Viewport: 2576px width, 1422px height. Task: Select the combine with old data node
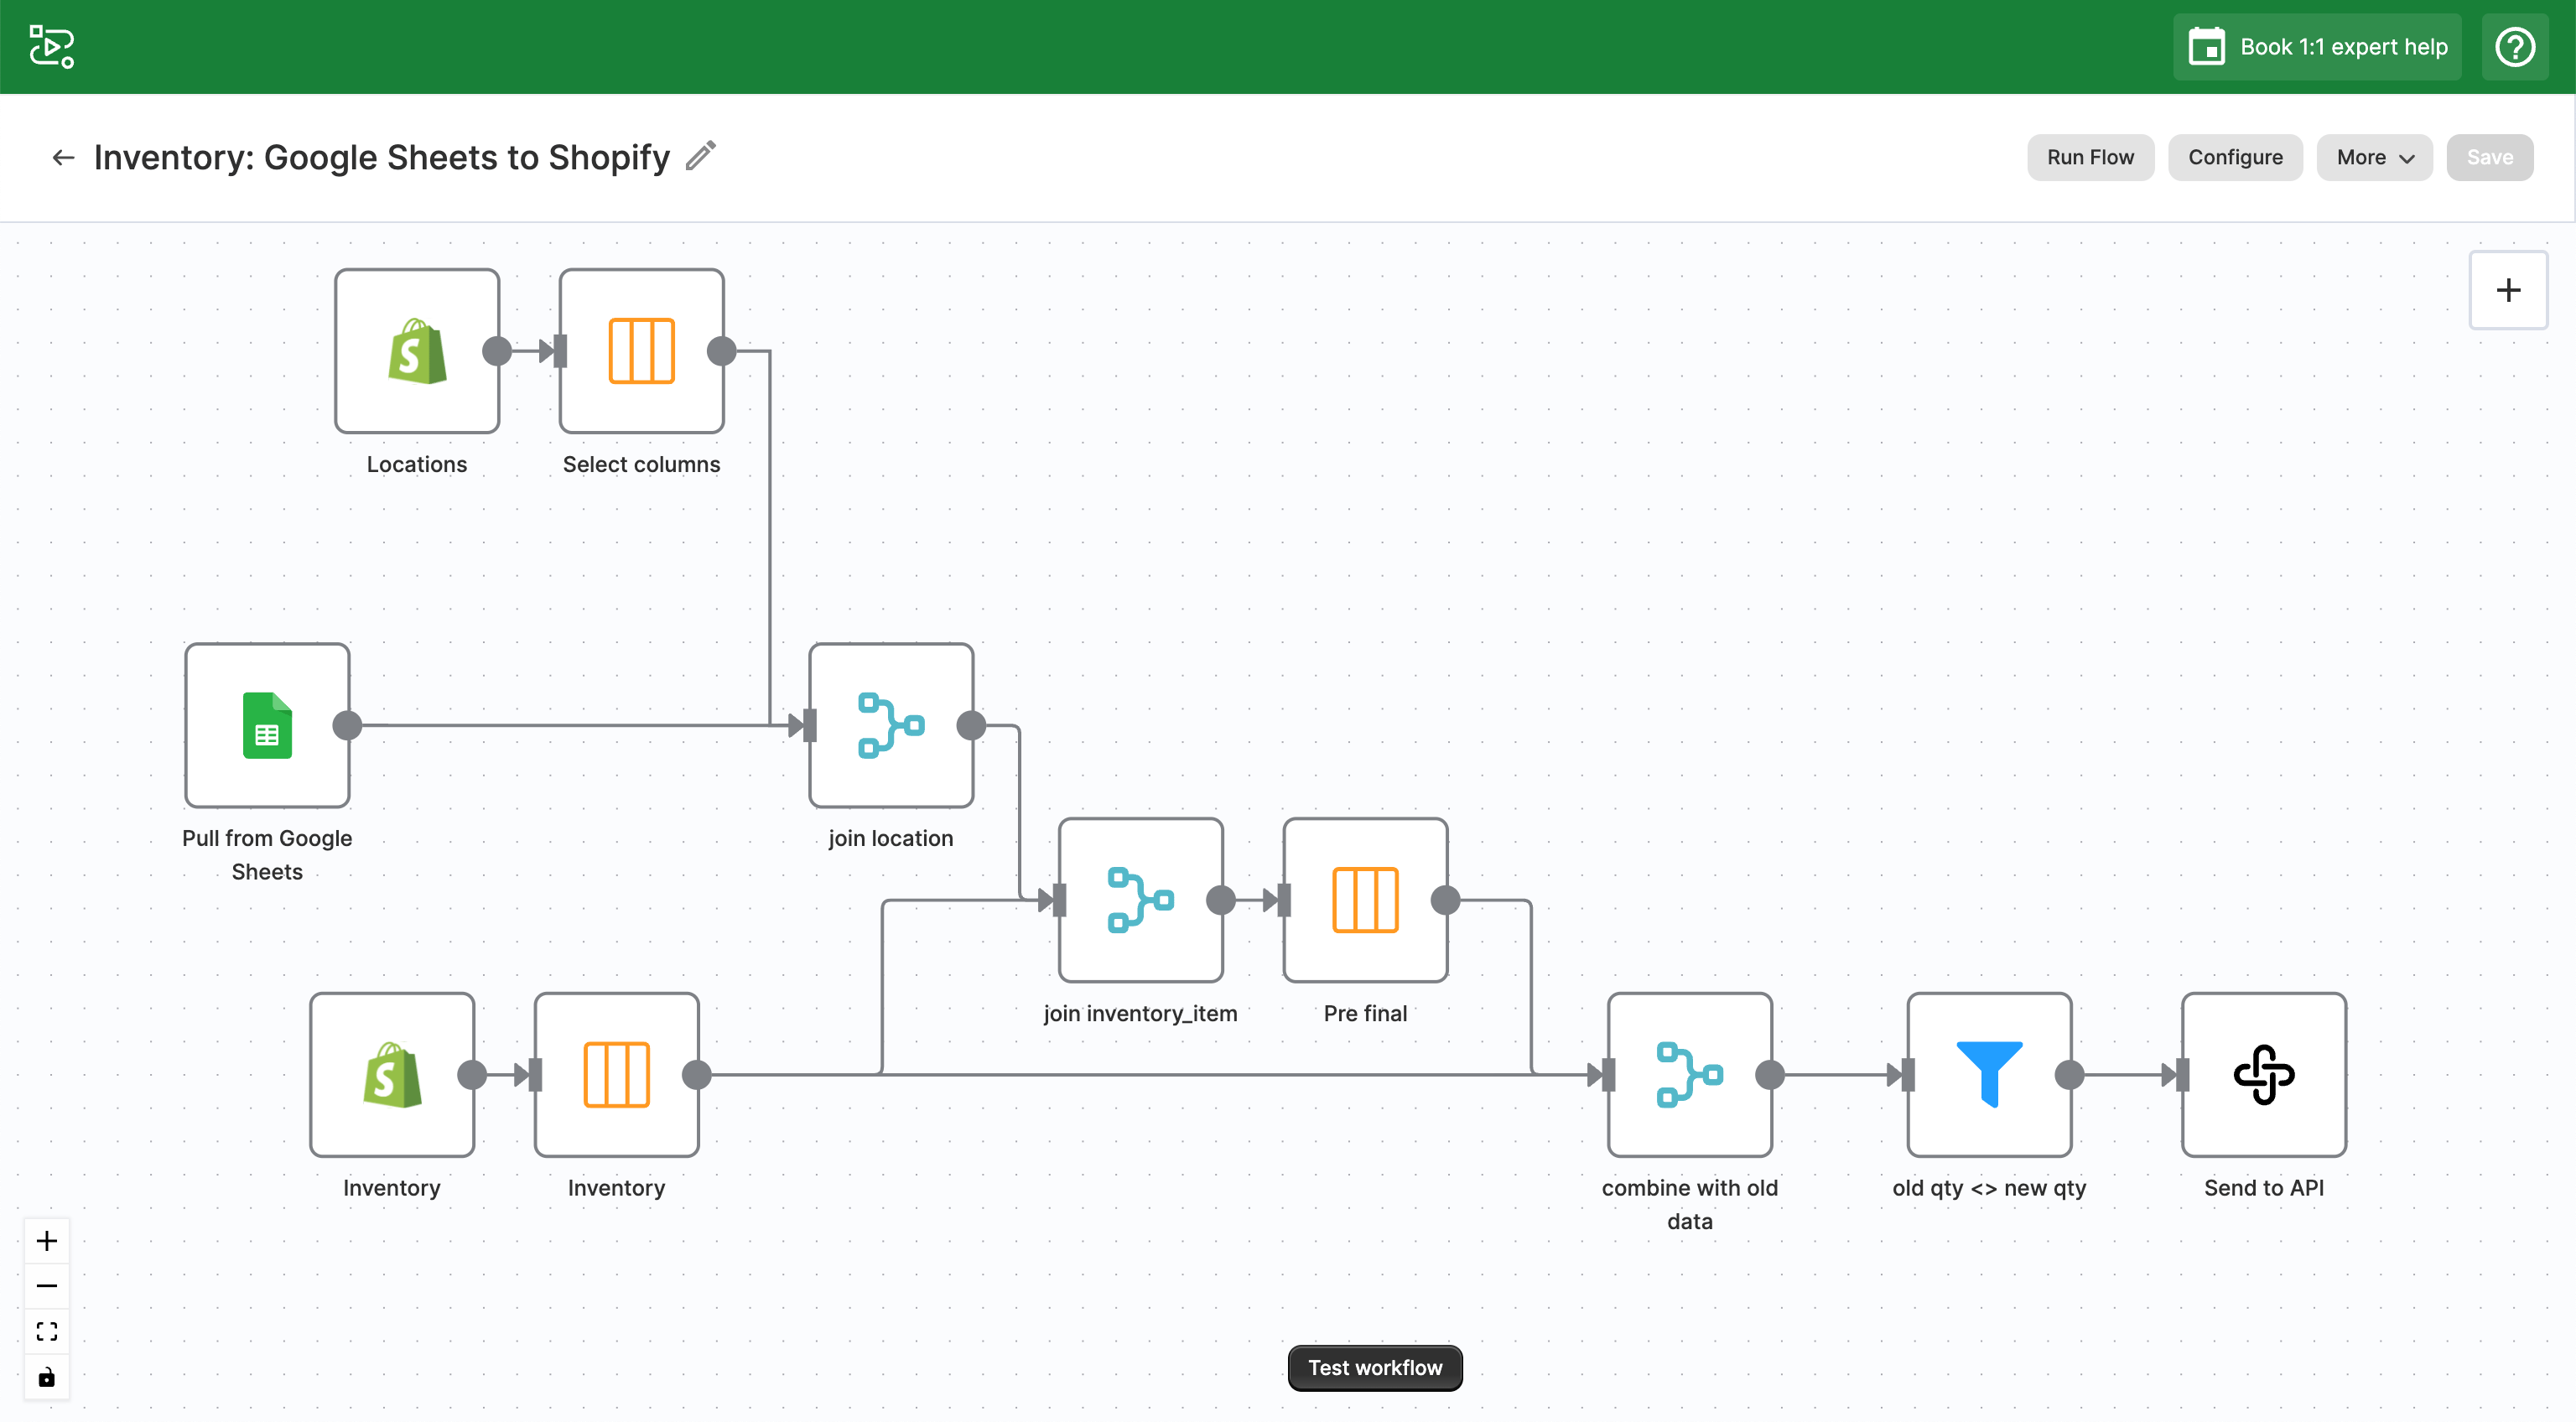tap(1689, 1074)
